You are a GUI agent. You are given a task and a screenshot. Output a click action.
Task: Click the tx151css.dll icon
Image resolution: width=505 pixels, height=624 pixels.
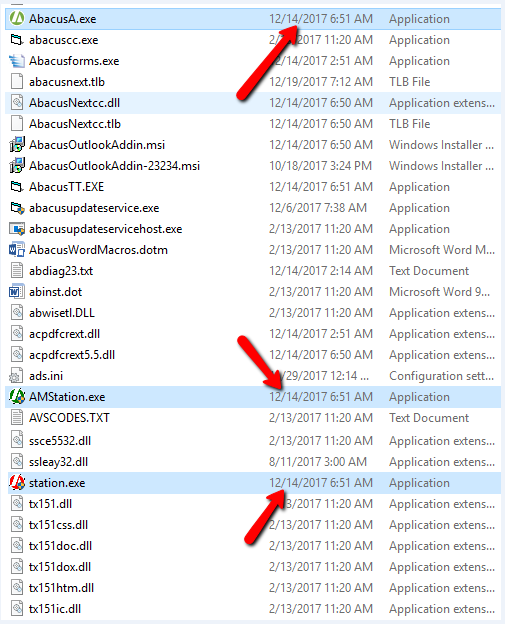tap(17, 525)
